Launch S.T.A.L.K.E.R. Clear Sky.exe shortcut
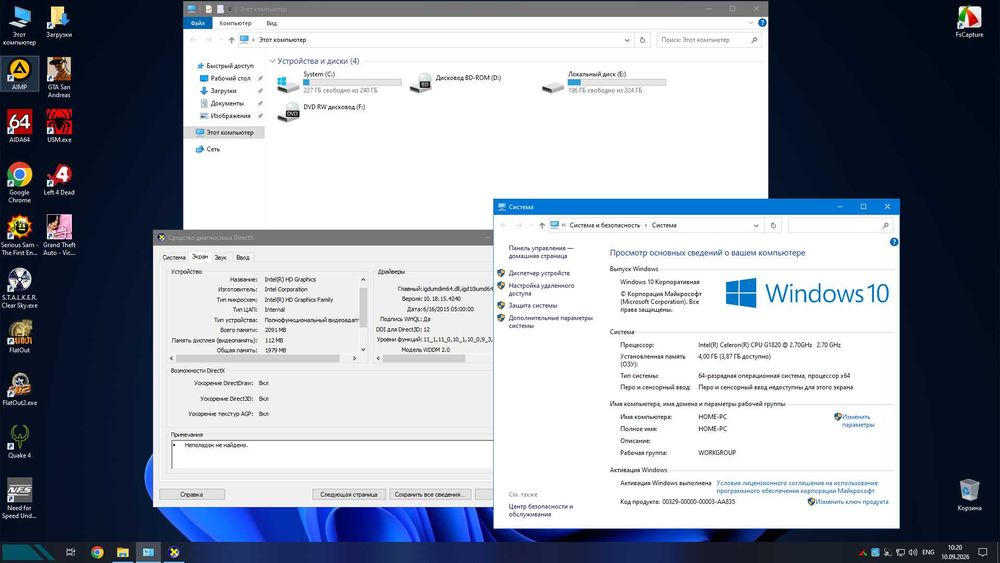This screenshot has width=1000, height=563. tap(20, 288)
